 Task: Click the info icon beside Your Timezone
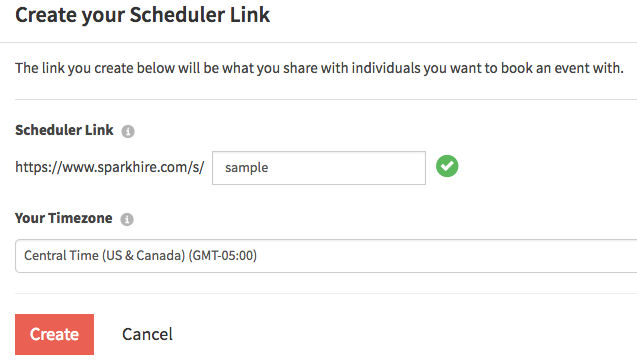127,219
